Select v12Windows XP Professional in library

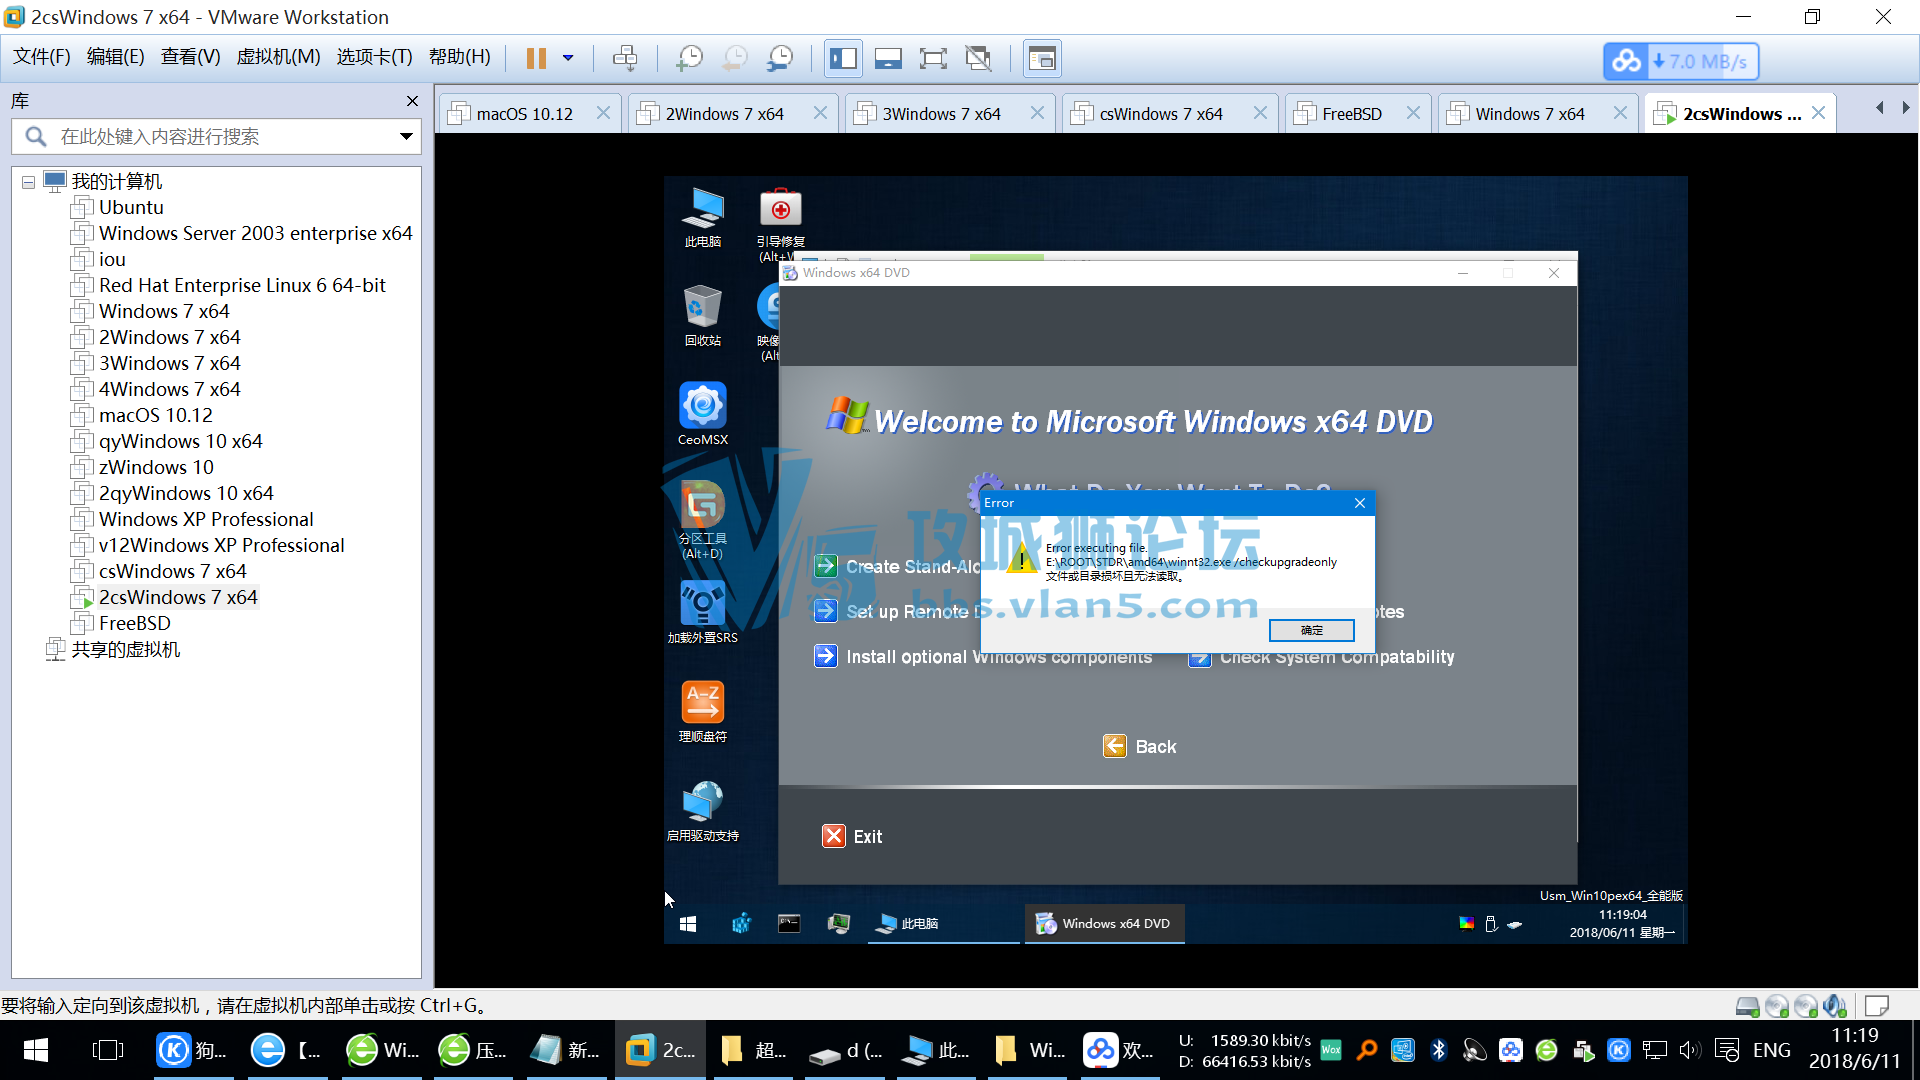point(220,546)
